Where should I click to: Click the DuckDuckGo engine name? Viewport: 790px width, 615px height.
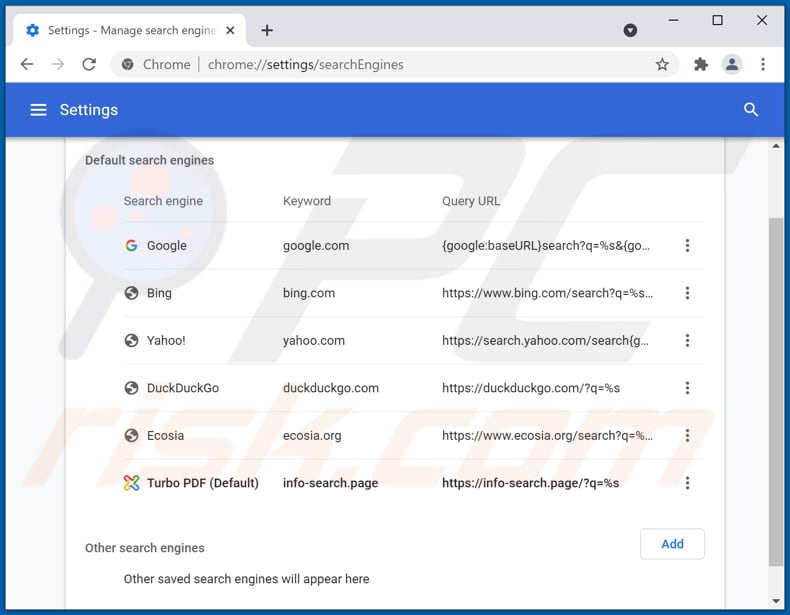[183, 388]
